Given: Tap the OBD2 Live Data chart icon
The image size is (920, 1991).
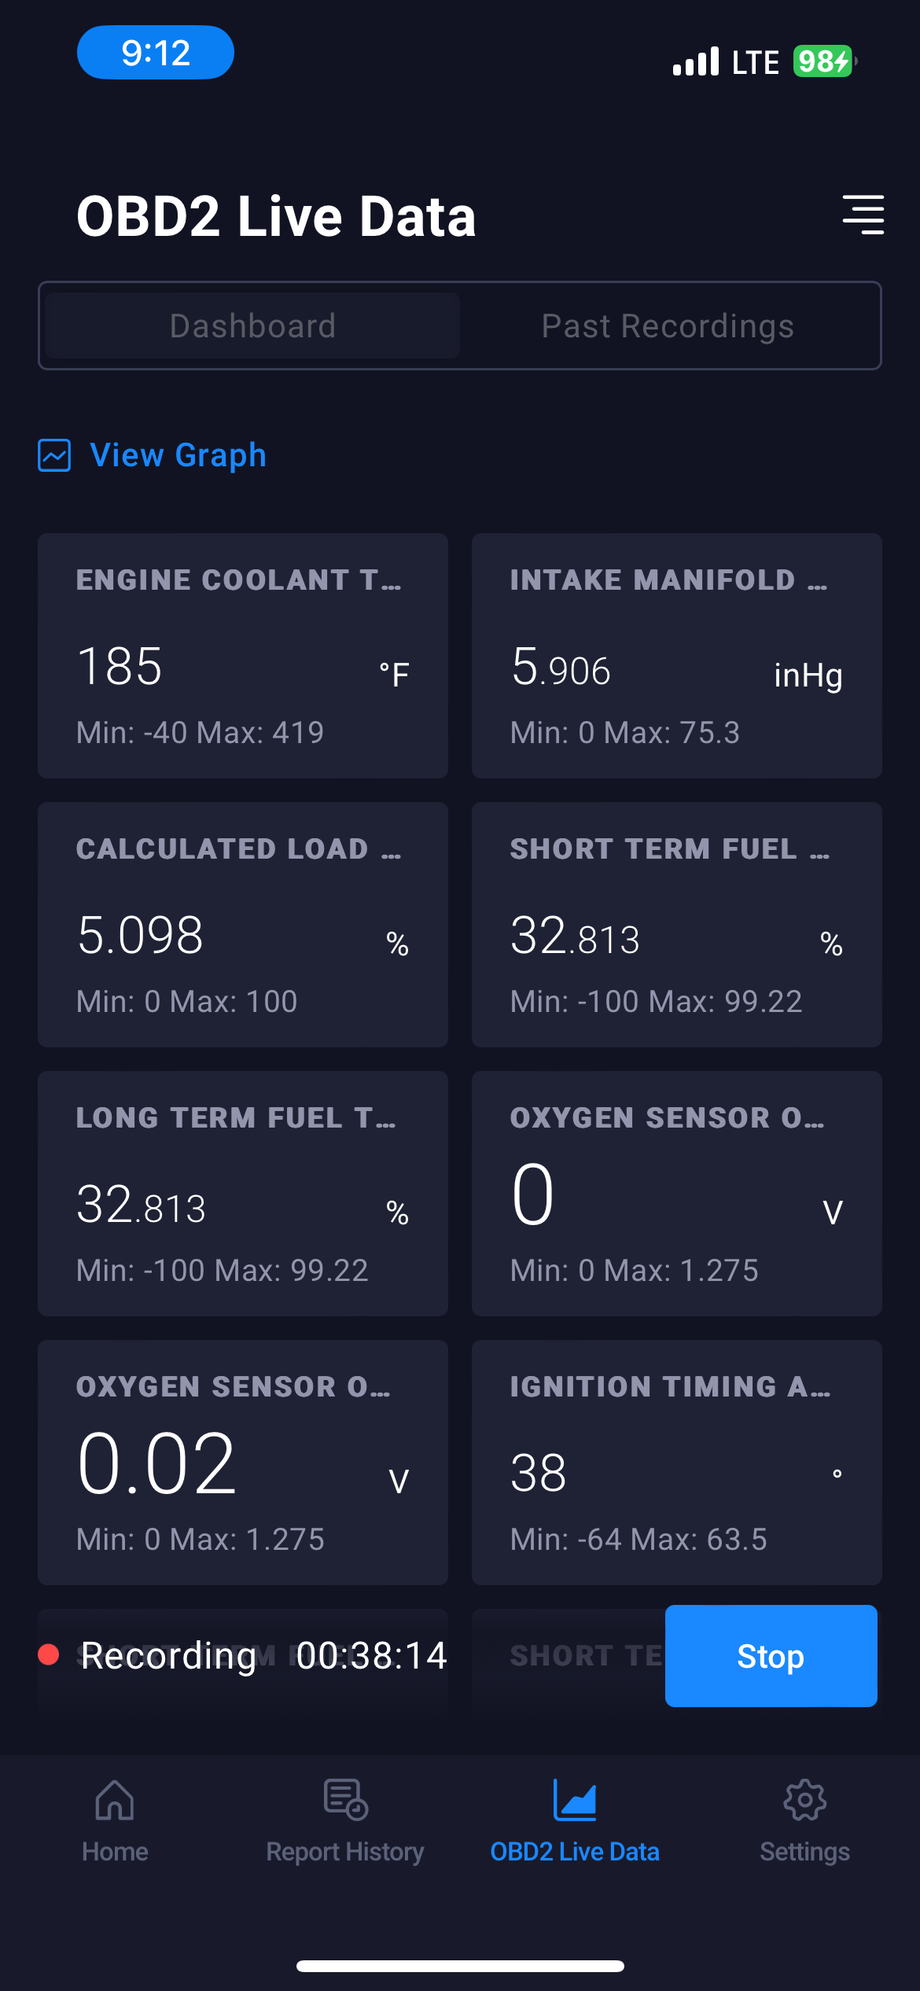Looking at the screenshot, I should [575, 1801].
